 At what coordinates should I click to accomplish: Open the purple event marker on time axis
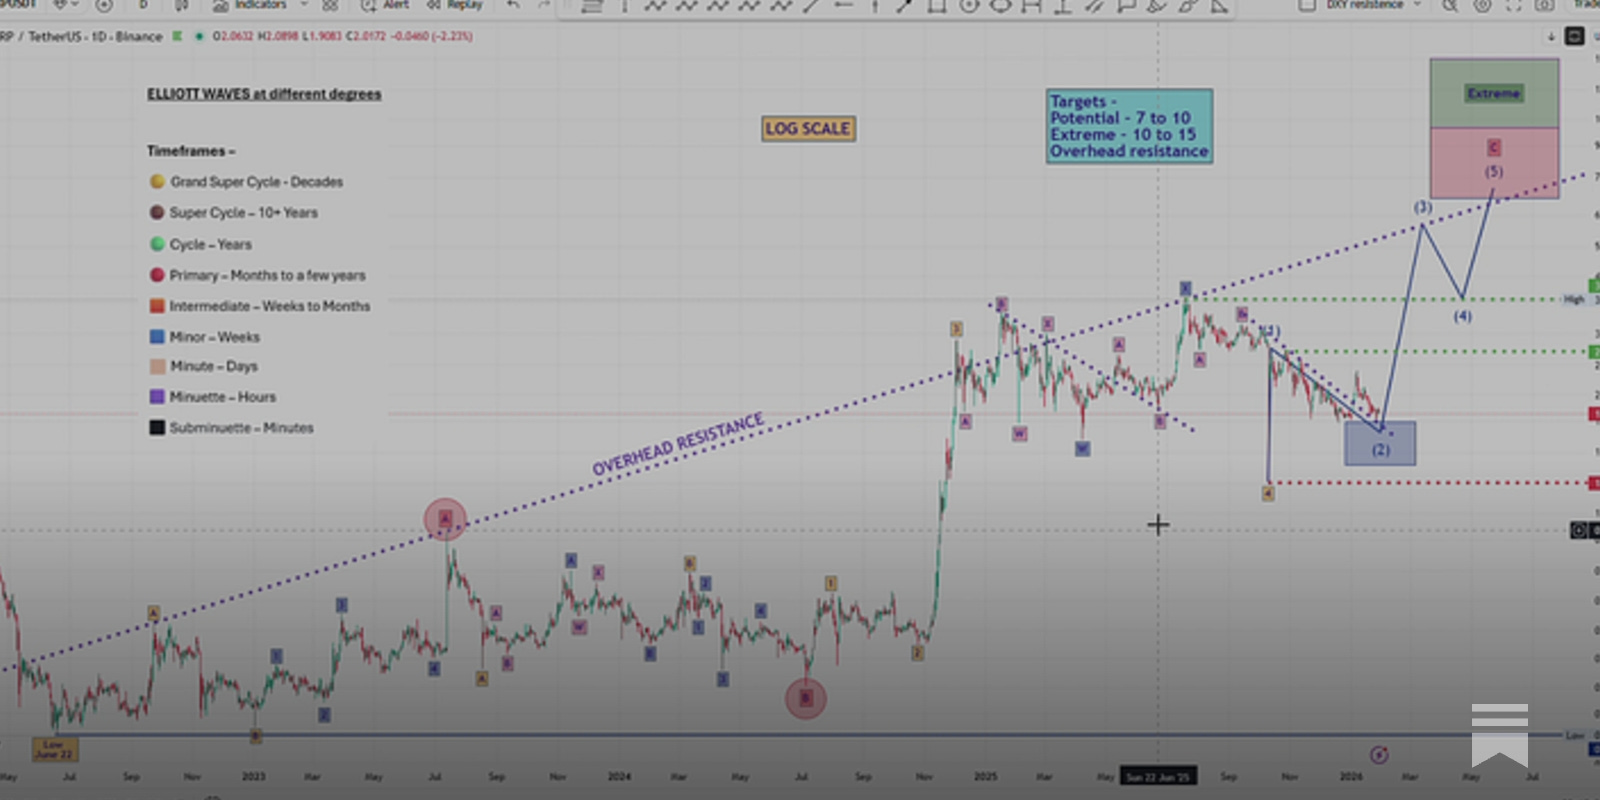point(1379,754)
